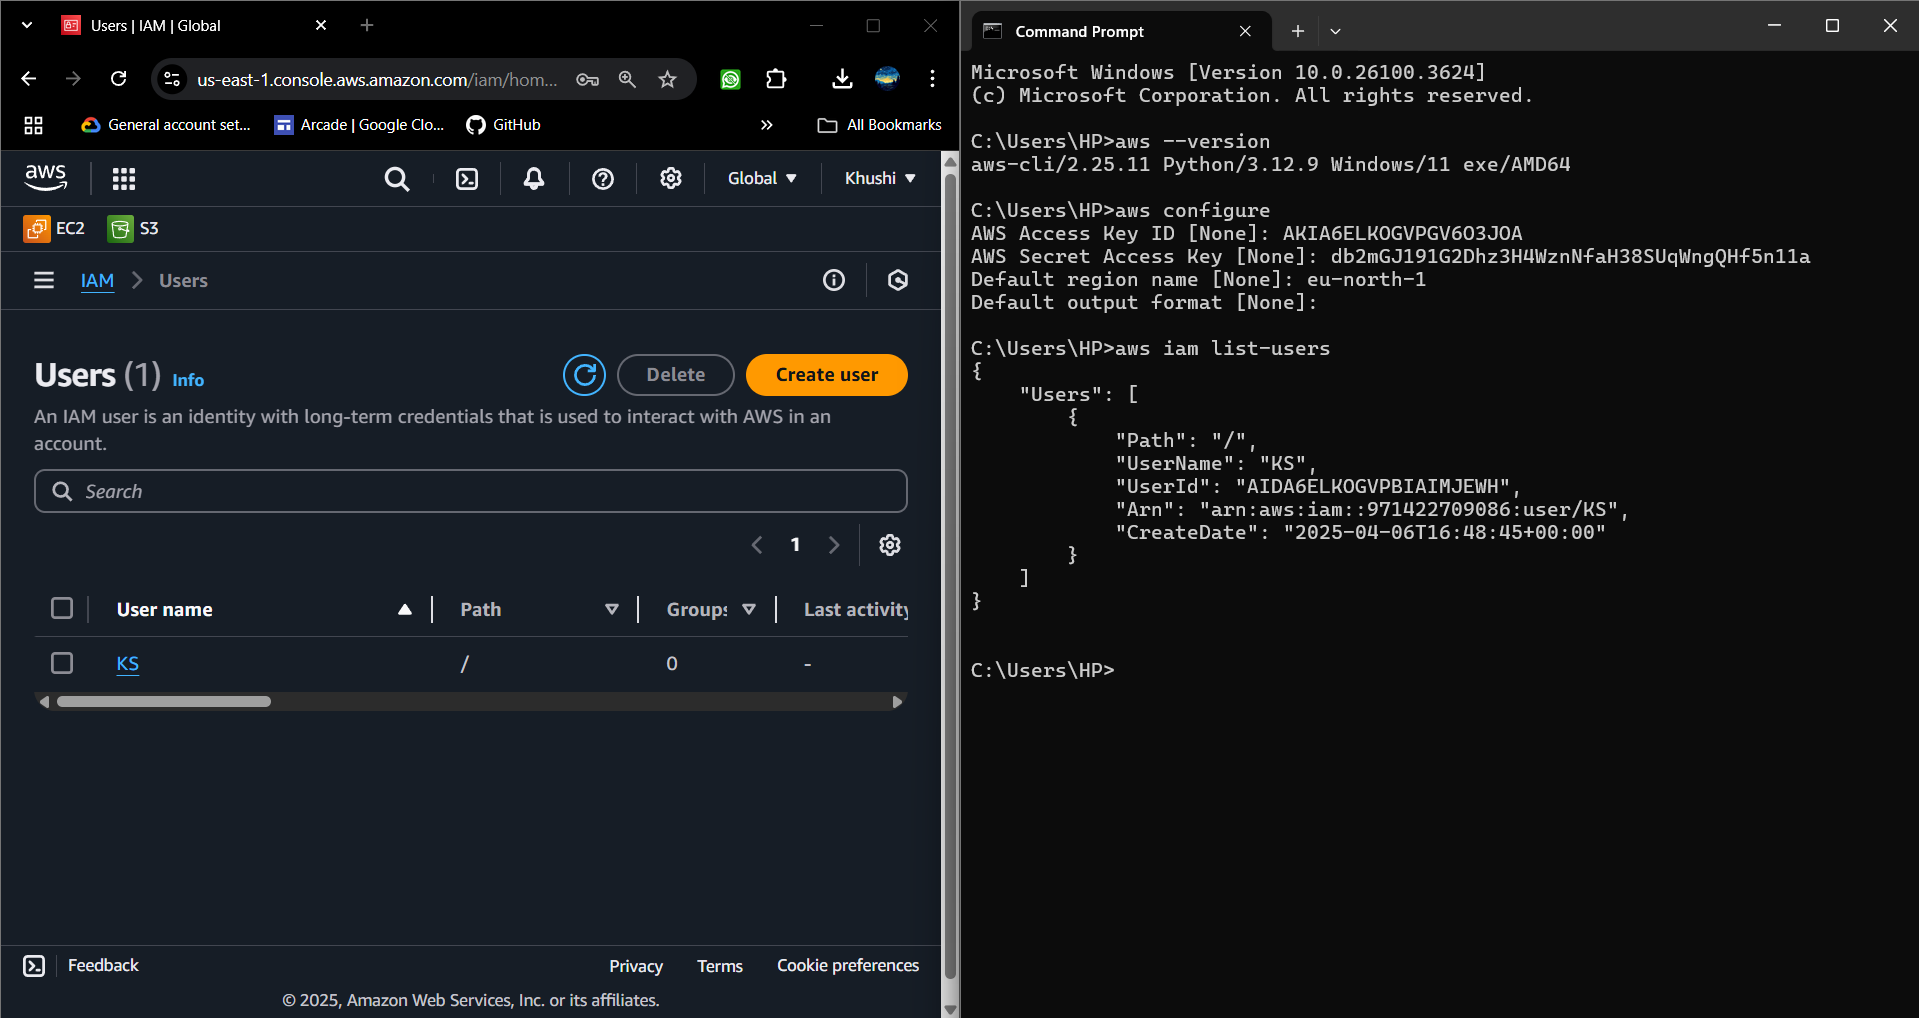Refresh the Users list
The width and height of the screenshot is (1919, 1018).
point(585,375)
